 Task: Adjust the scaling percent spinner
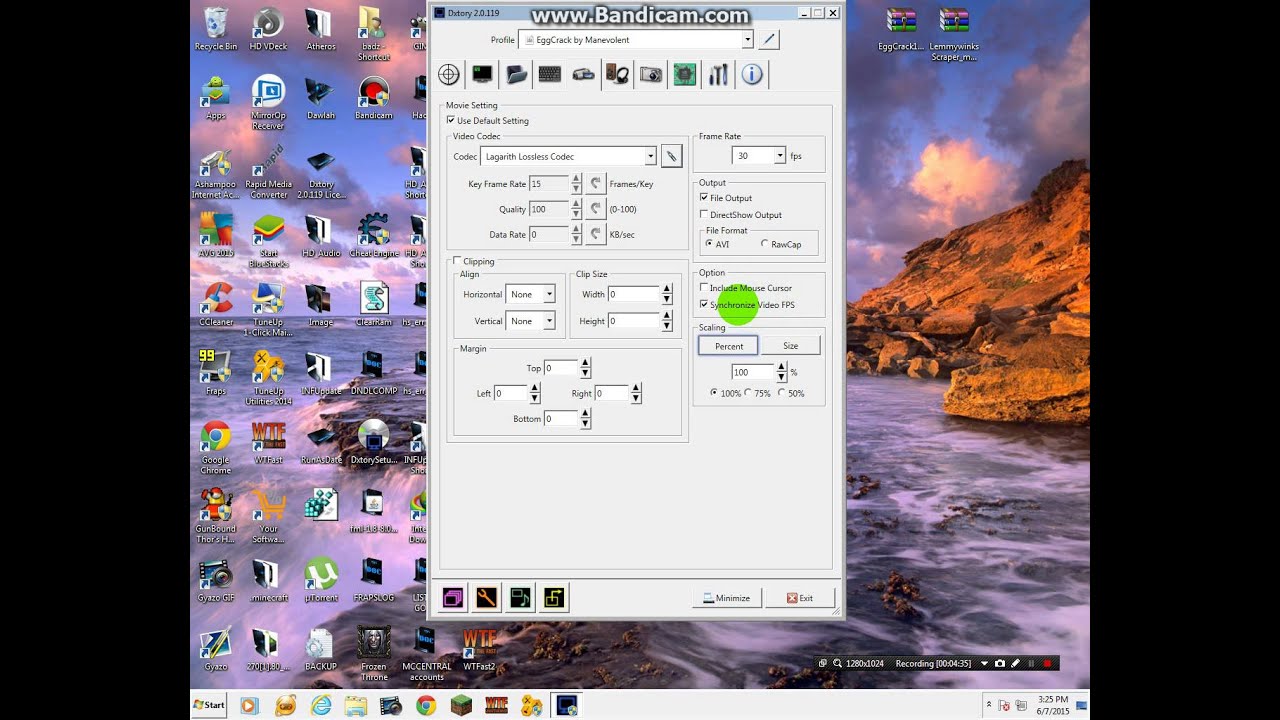[781, 372]
